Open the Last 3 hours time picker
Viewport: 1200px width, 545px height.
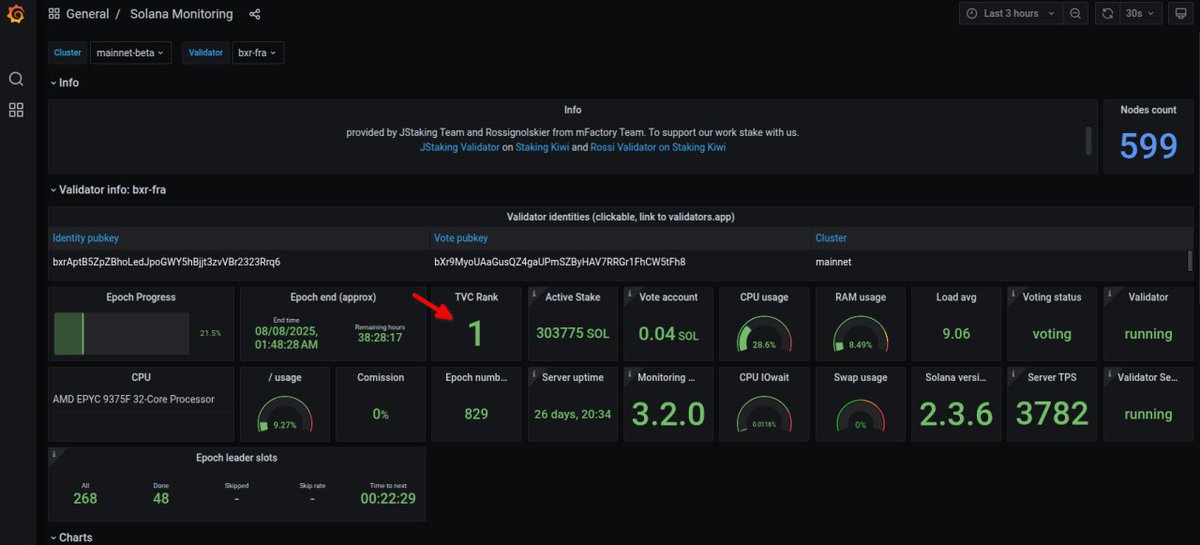click(1010, 14)
